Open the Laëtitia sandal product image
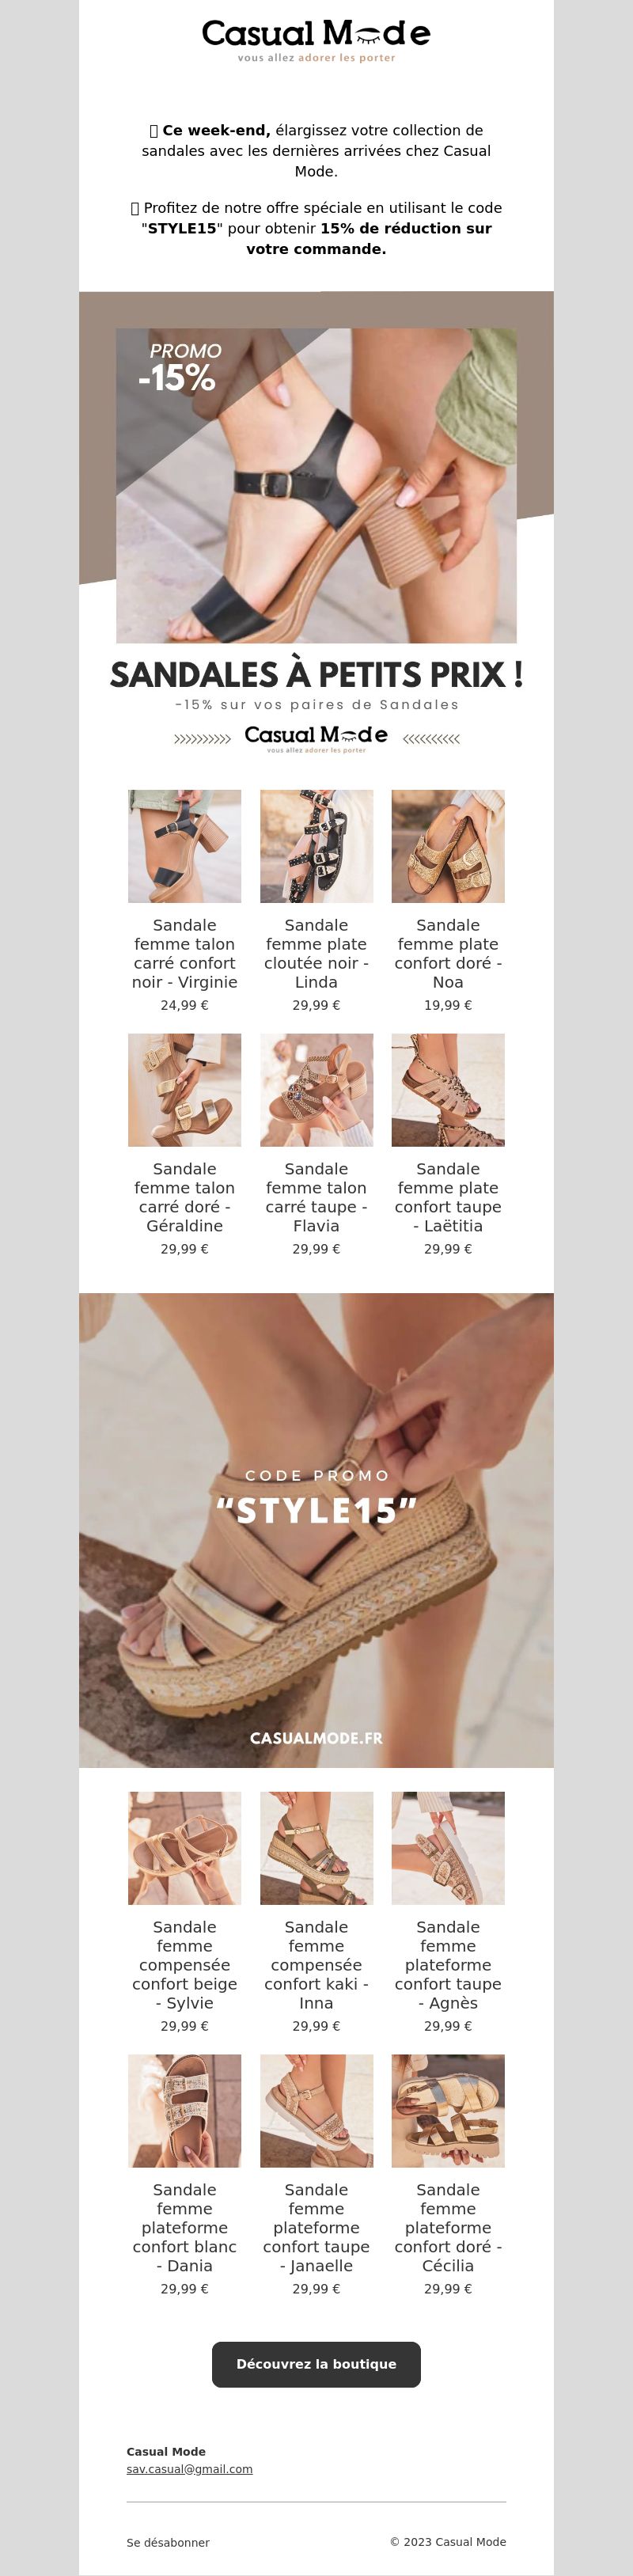Viewport: 633px width, 2576px height. click(x=448, y=1090)
